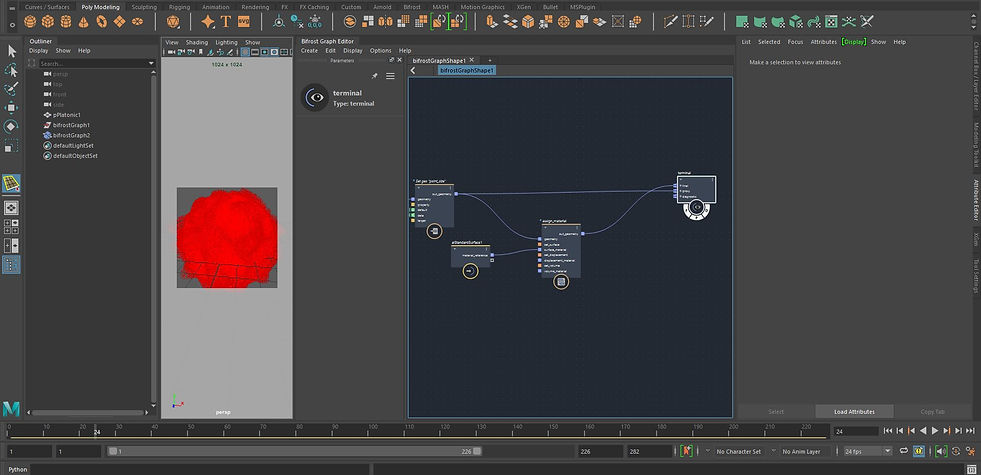Create a polygon plane from the shelf
This screenshot has height=475, width=981.
click(x=119, y=22)
